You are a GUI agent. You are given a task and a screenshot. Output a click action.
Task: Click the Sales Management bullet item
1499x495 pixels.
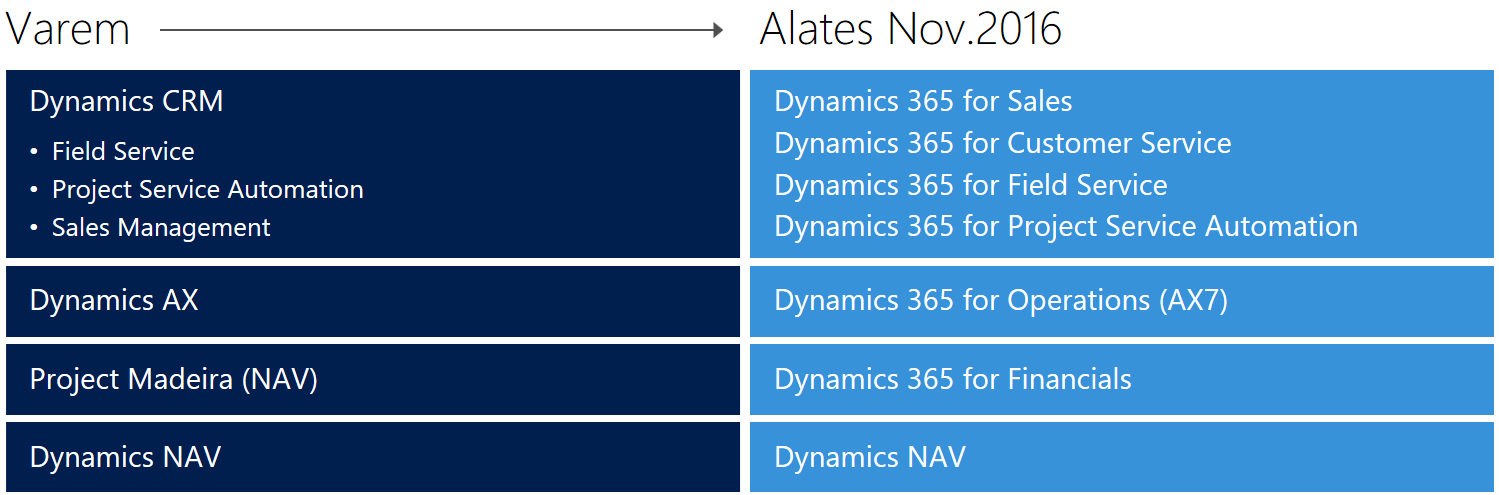(x=161, y=227)
